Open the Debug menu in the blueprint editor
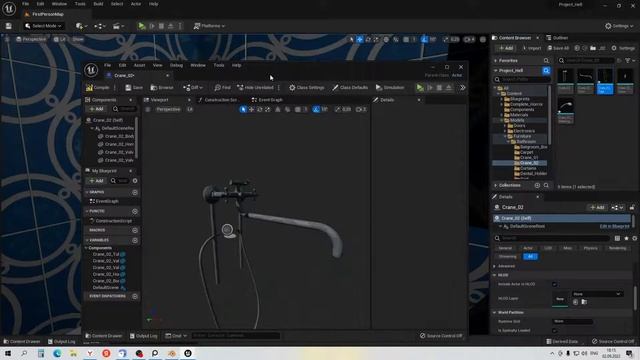This screenshot has width=640, height=360. (x=176, y=65)
